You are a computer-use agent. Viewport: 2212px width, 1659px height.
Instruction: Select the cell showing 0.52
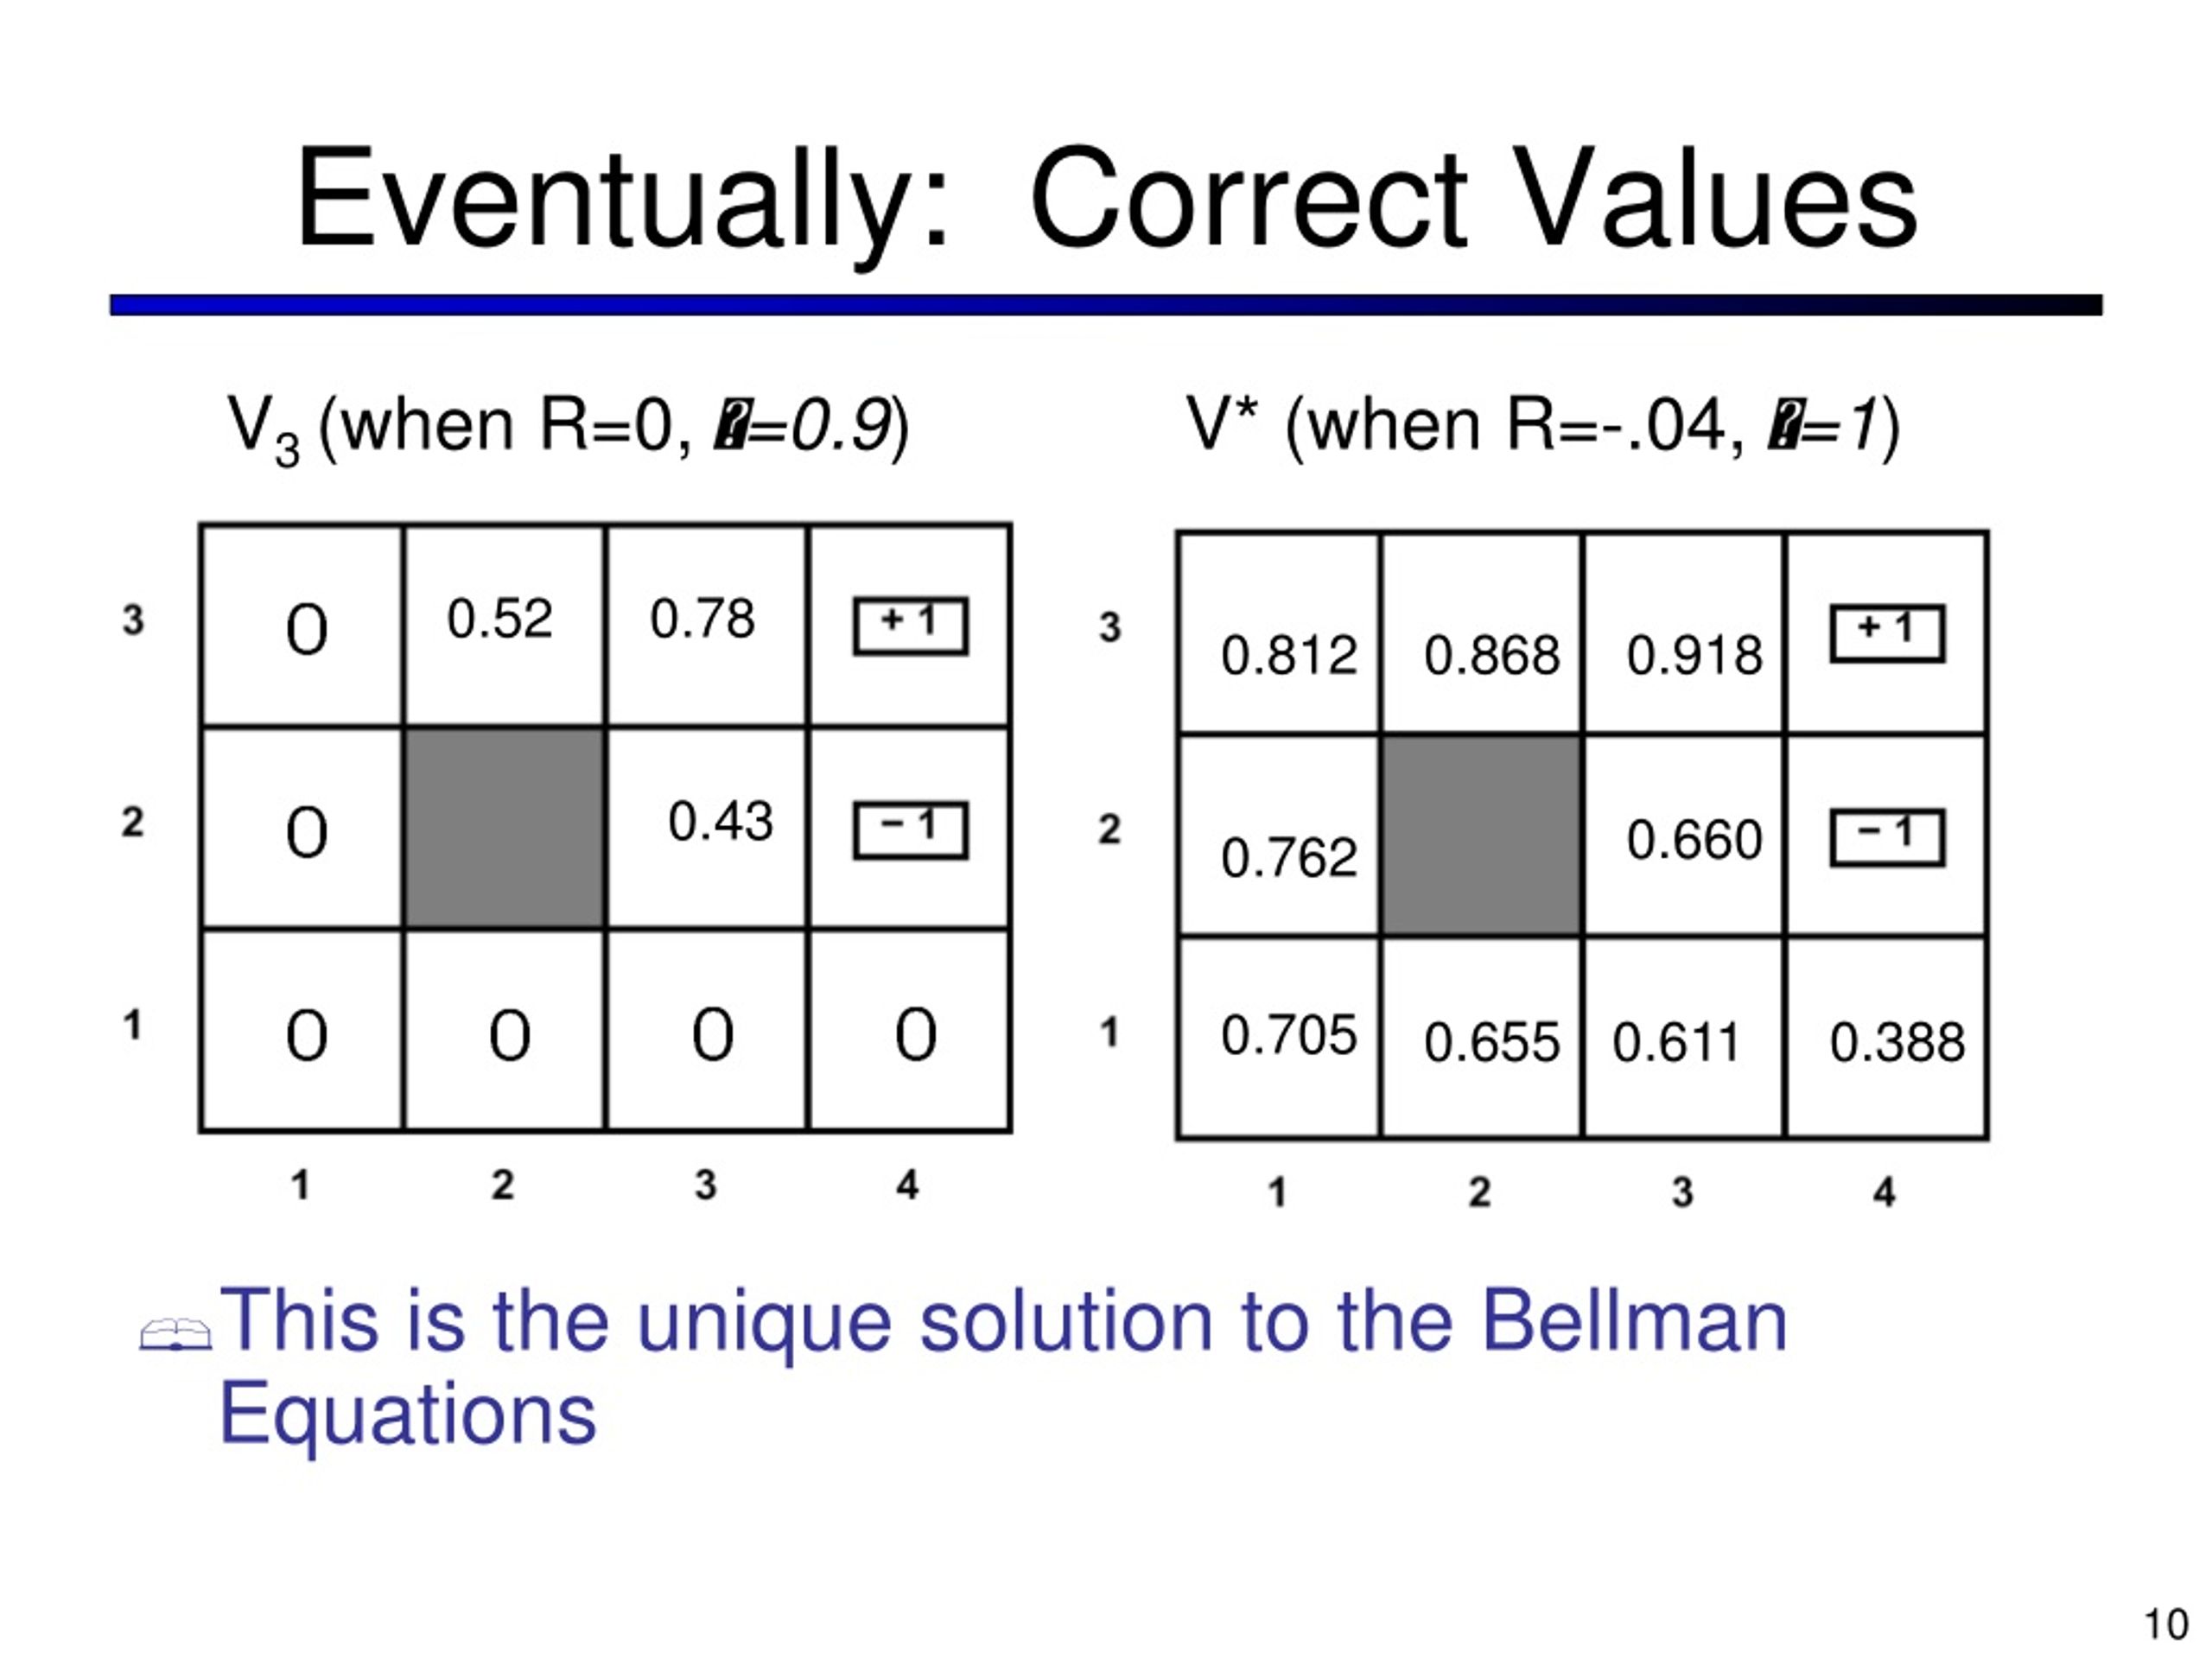pos(504,626)
